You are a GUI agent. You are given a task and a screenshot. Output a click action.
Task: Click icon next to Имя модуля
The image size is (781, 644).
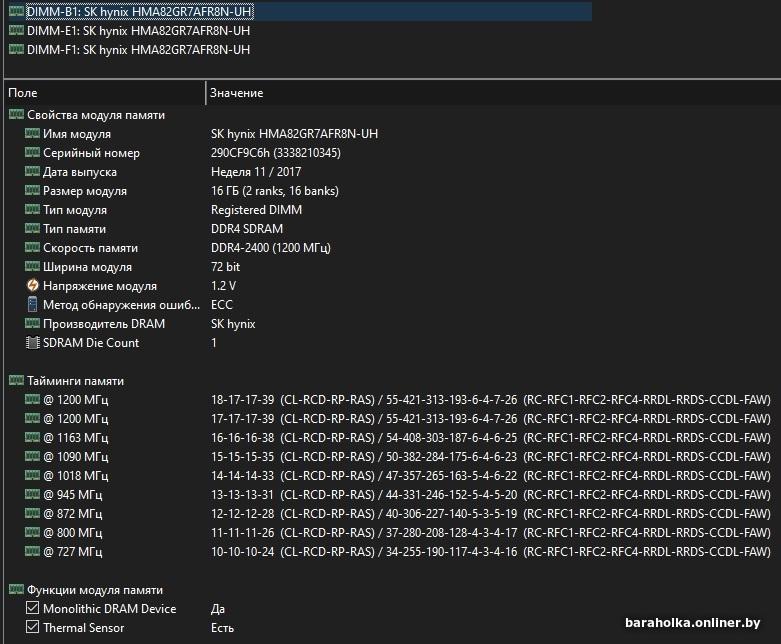(32, 133)
